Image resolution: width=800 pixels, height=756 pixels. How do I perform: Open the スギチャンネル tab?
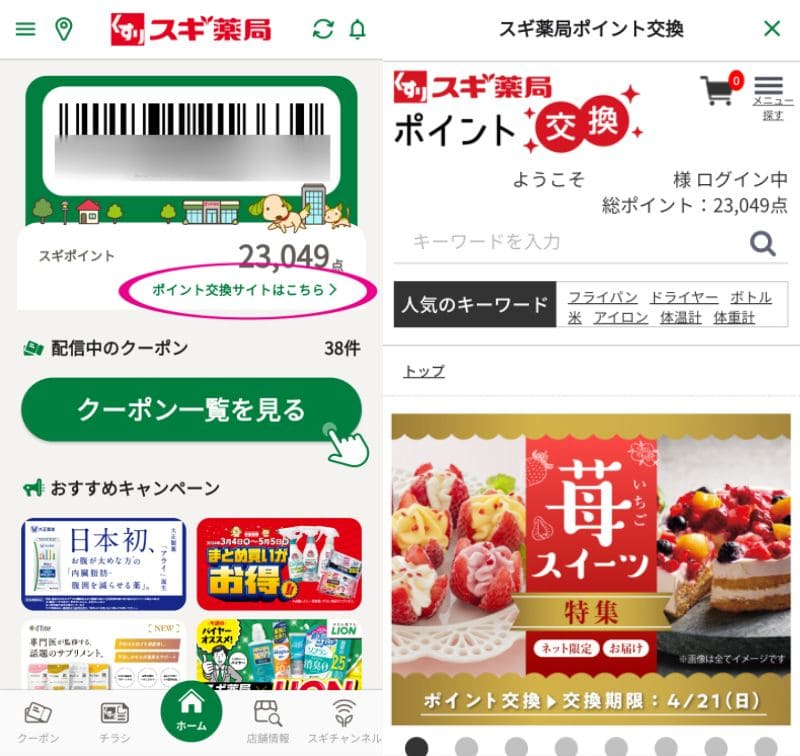344,723
